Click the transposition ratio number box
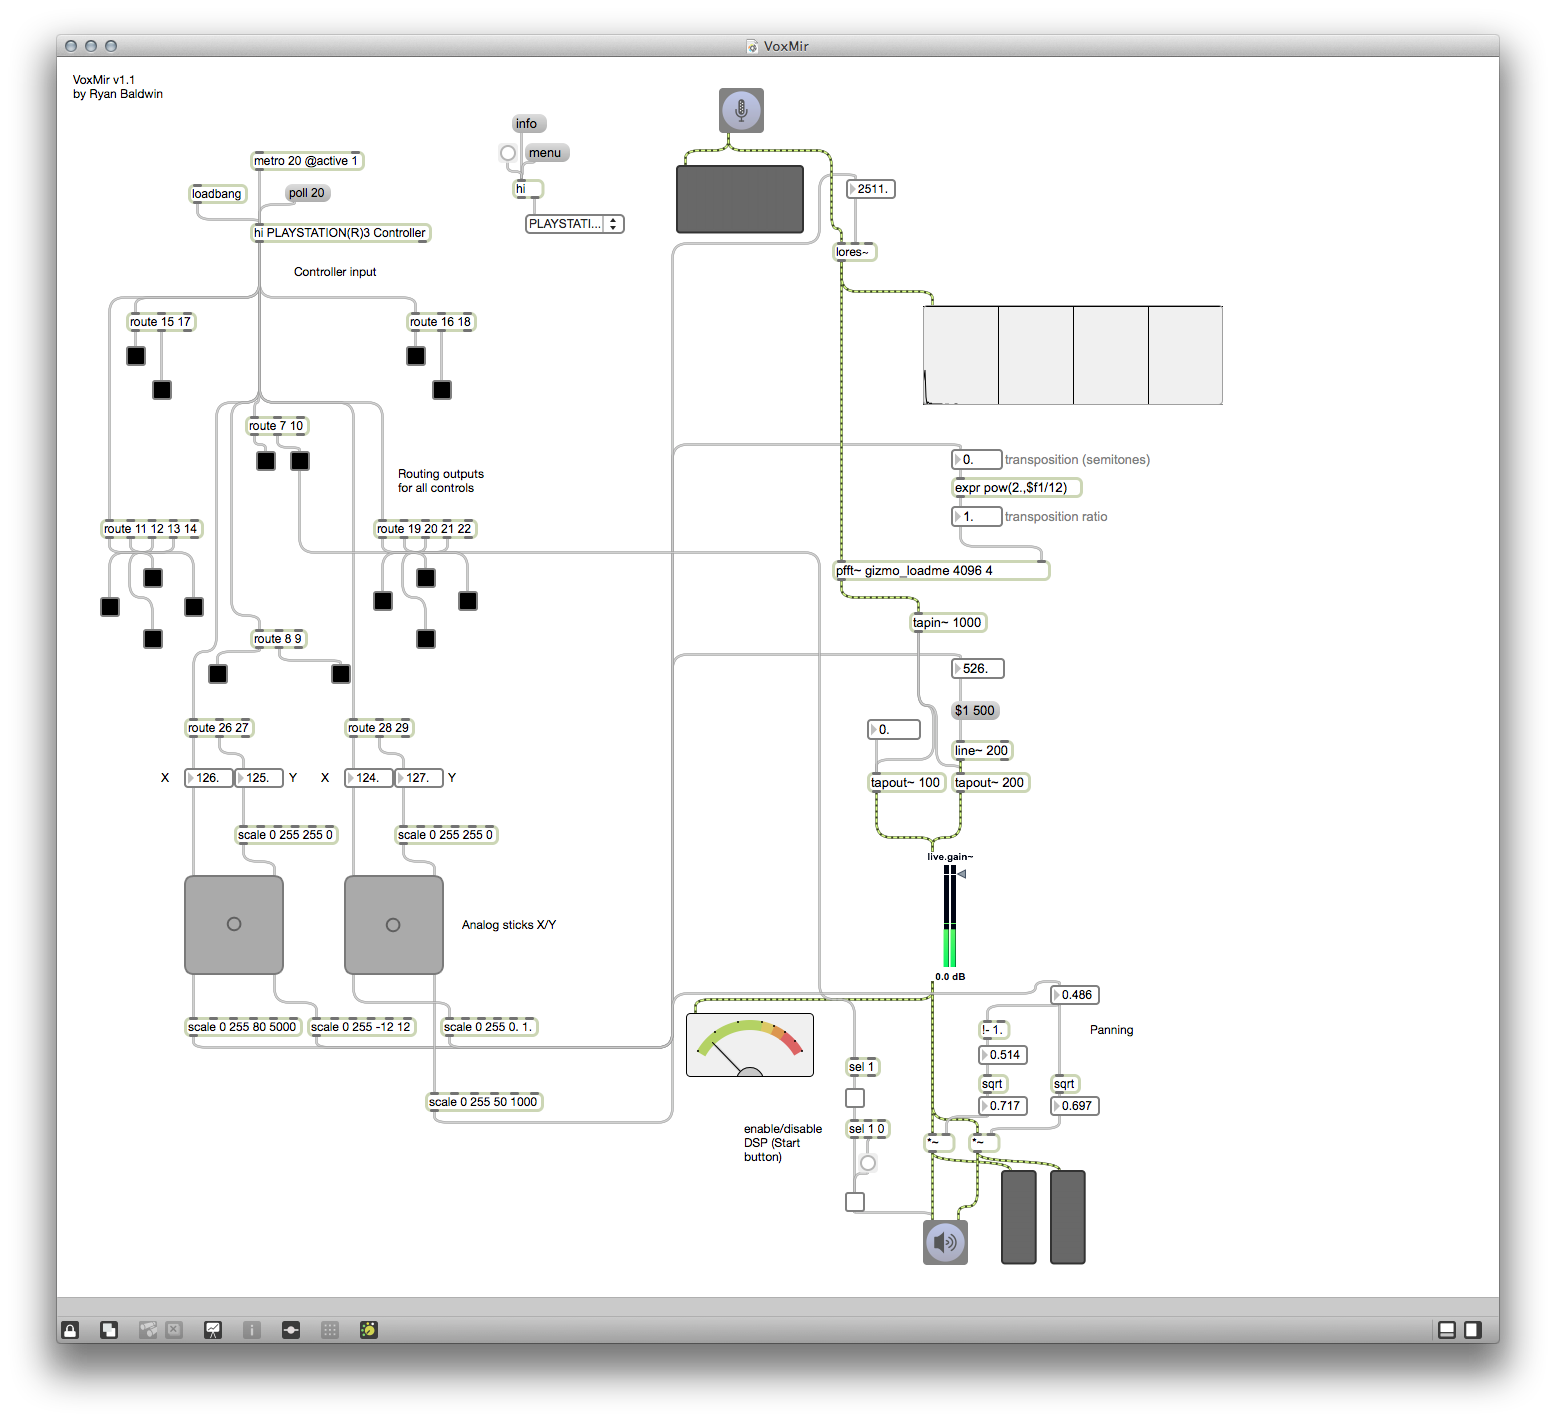 (976, 517)
